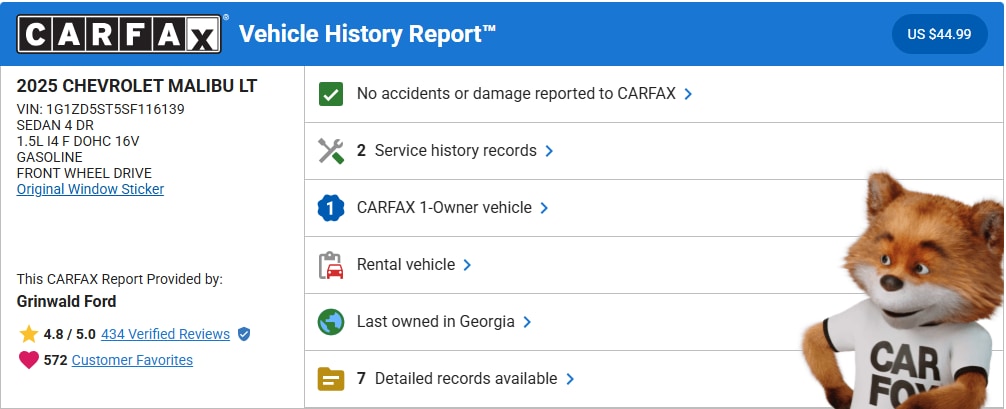Screen dimensions: 1006x409
Task: Click the rental vehicle clipboard icon
Action: pyautogui.click(x=330, y=265)
